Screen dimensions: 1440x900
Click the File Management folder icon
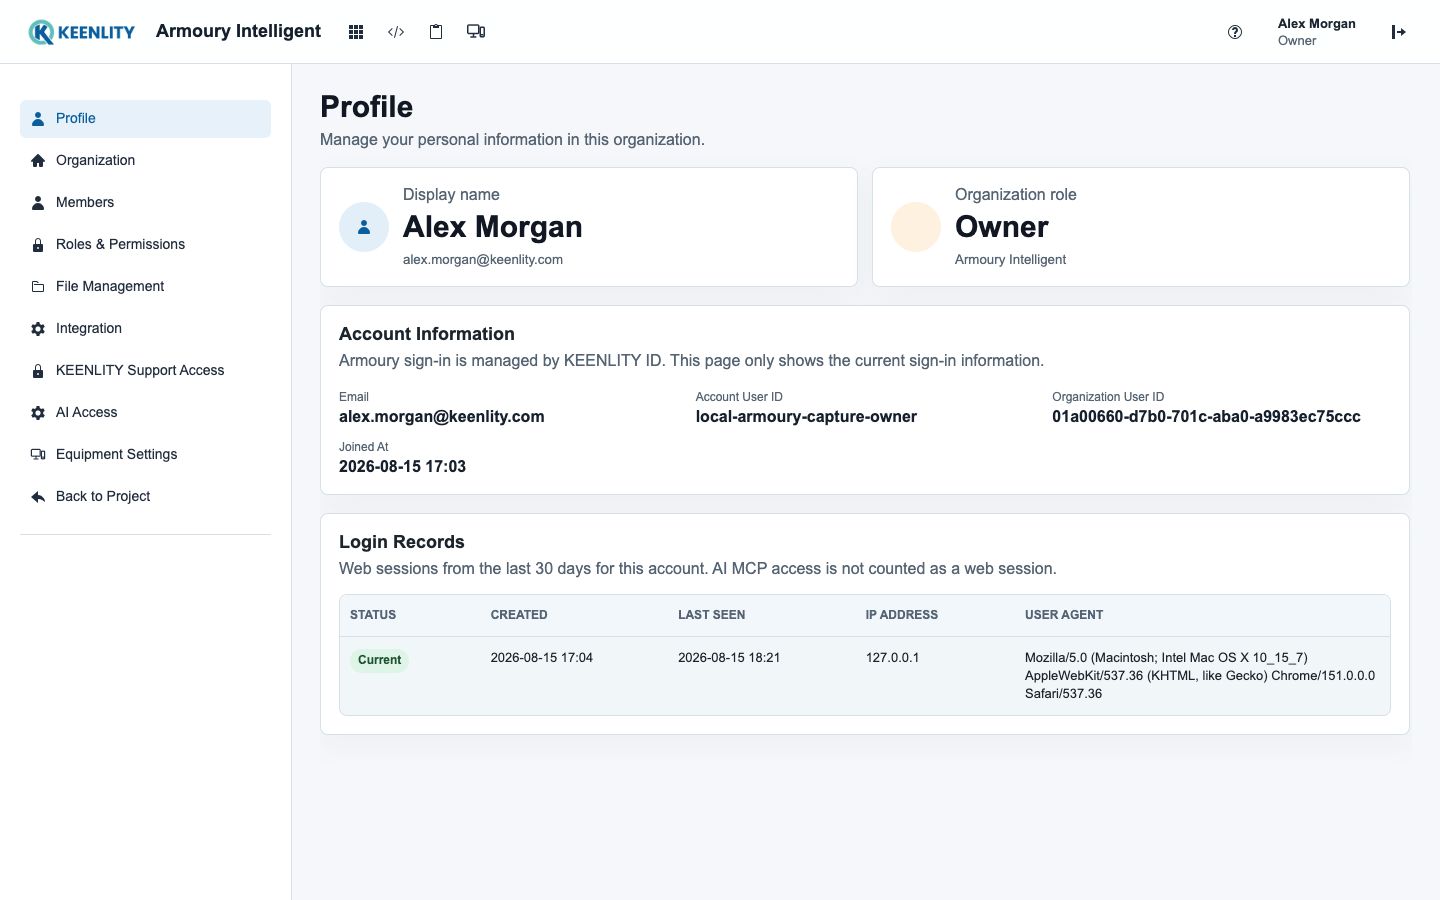(x=38, y=286)
